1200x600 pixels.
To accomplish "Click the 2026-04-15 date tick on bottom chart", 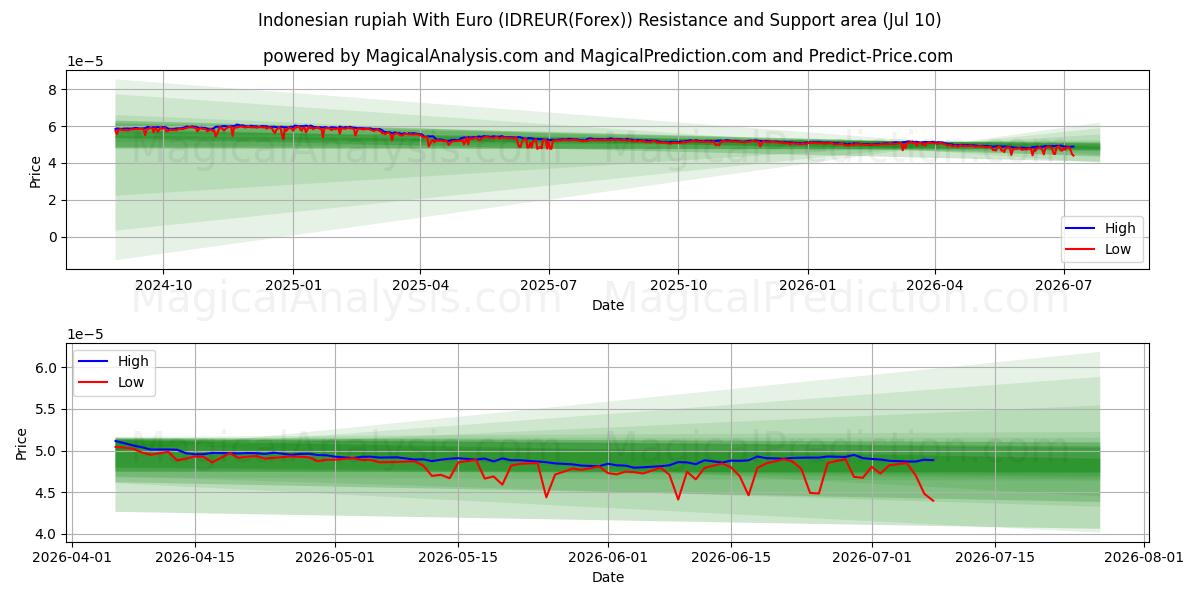I will click(x=195, y=557).
